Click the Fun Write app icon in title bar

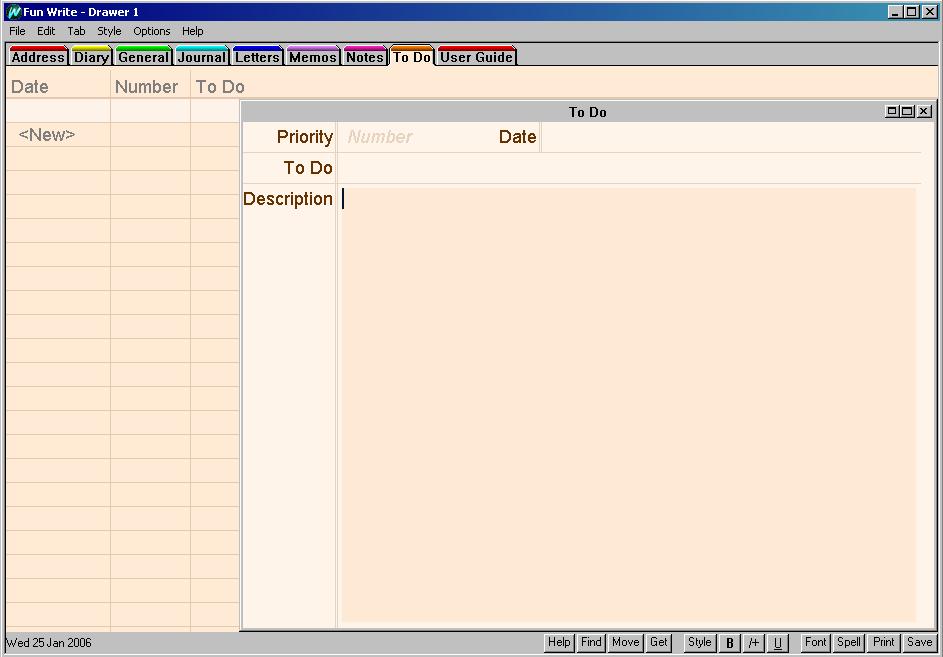pyautogui.click(x=13, y=12)
